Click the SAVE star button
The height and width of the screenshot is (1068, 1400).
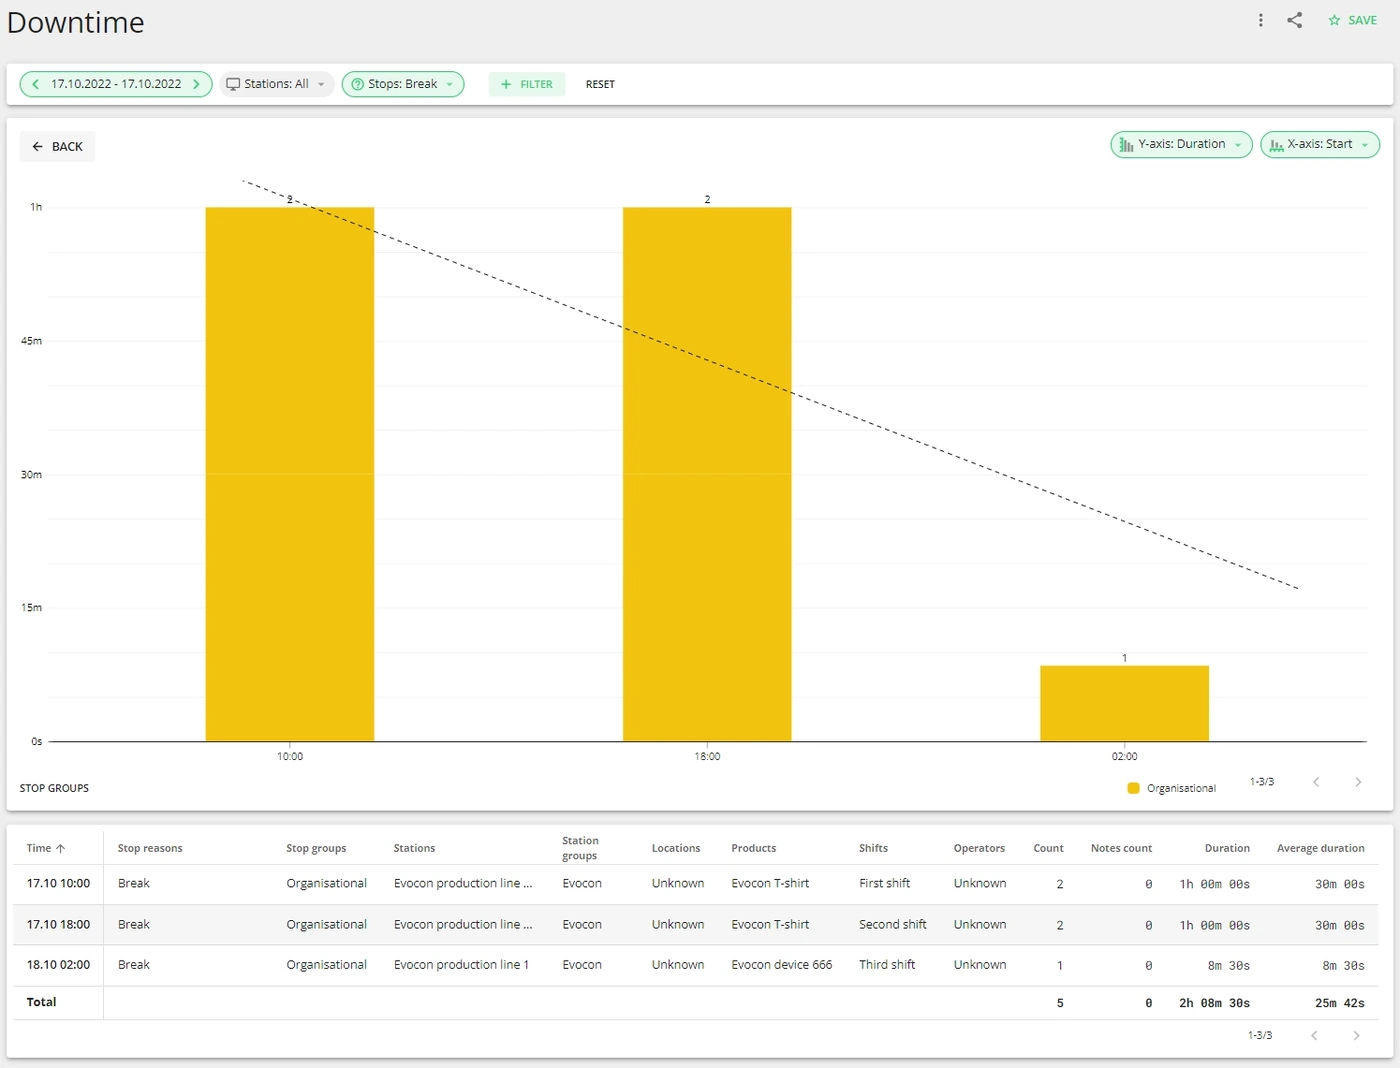coord(1352,20)
